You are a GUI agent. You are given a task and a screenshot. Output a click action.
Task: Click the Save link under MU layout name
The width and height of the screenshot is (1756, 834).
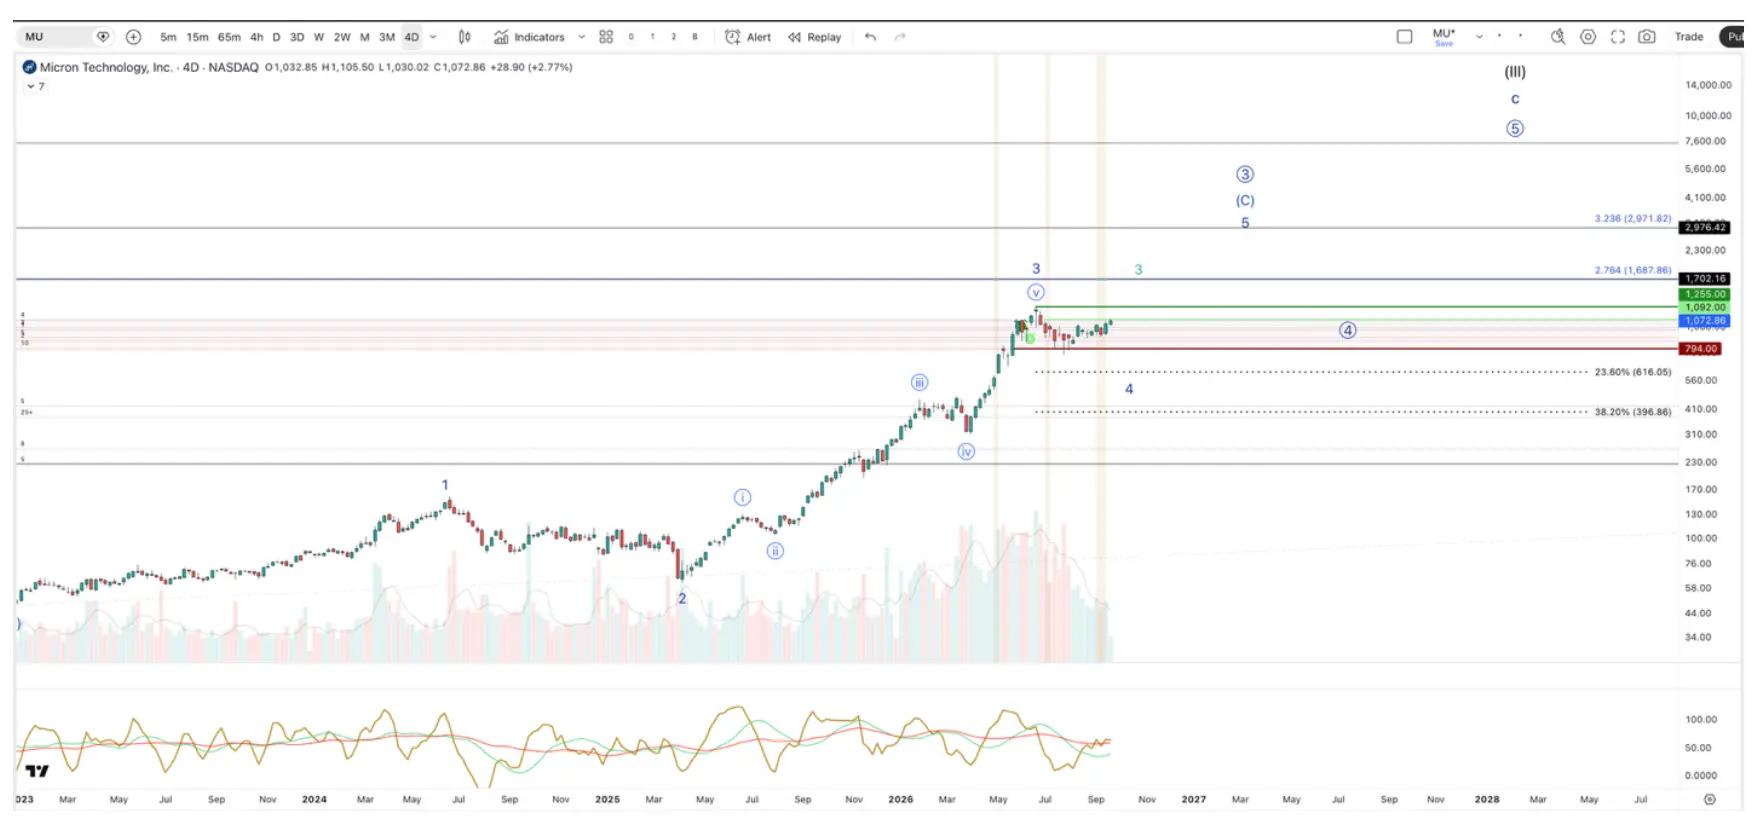pyautogui.click(x=1444, y=44)
